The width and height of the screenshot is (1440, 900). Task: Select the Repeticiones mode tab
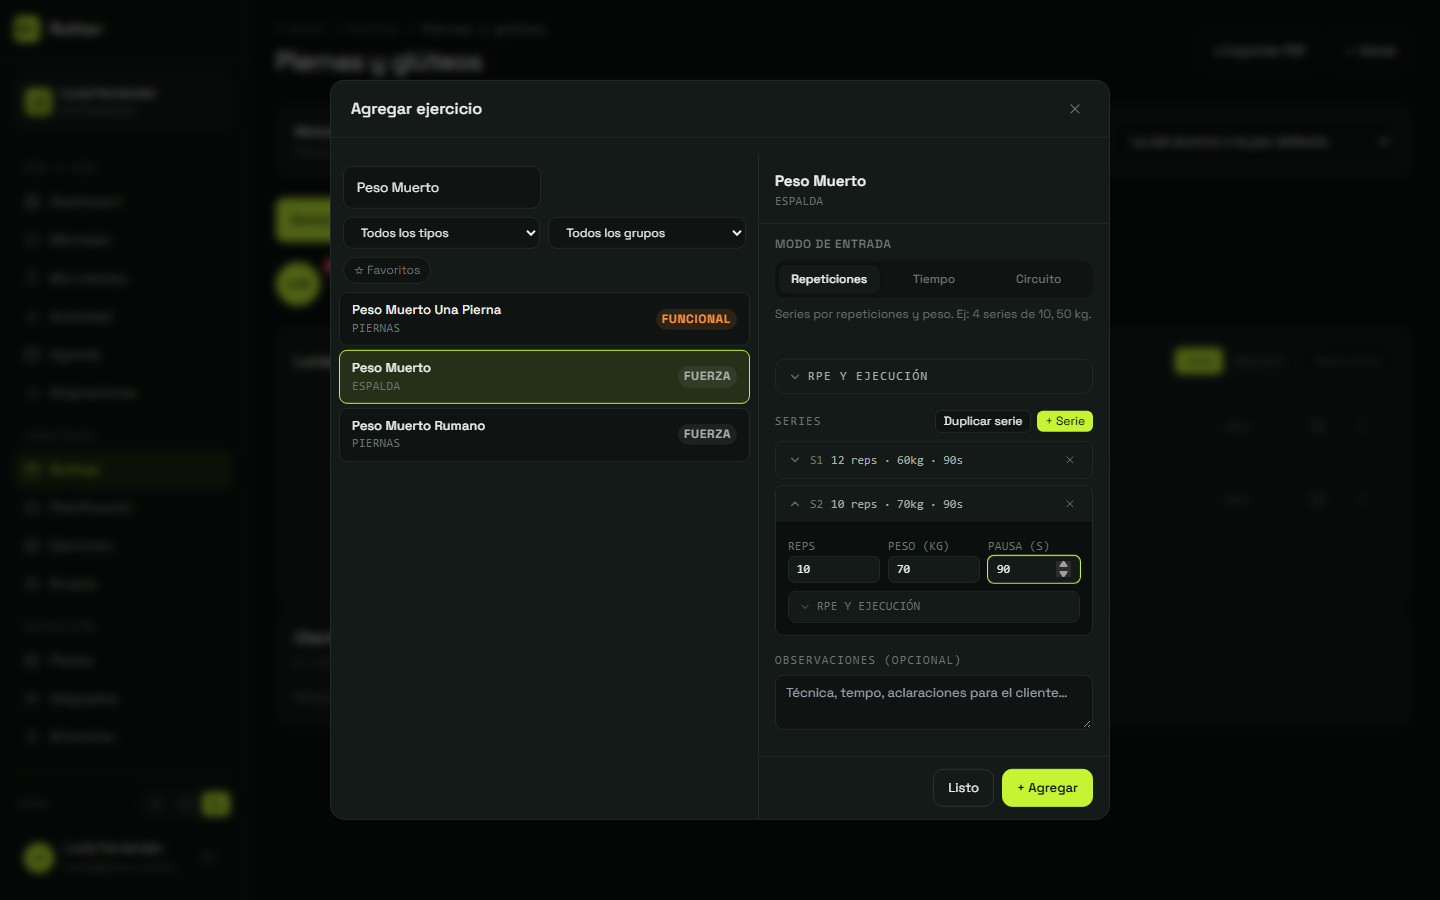[x=829, y=279]
